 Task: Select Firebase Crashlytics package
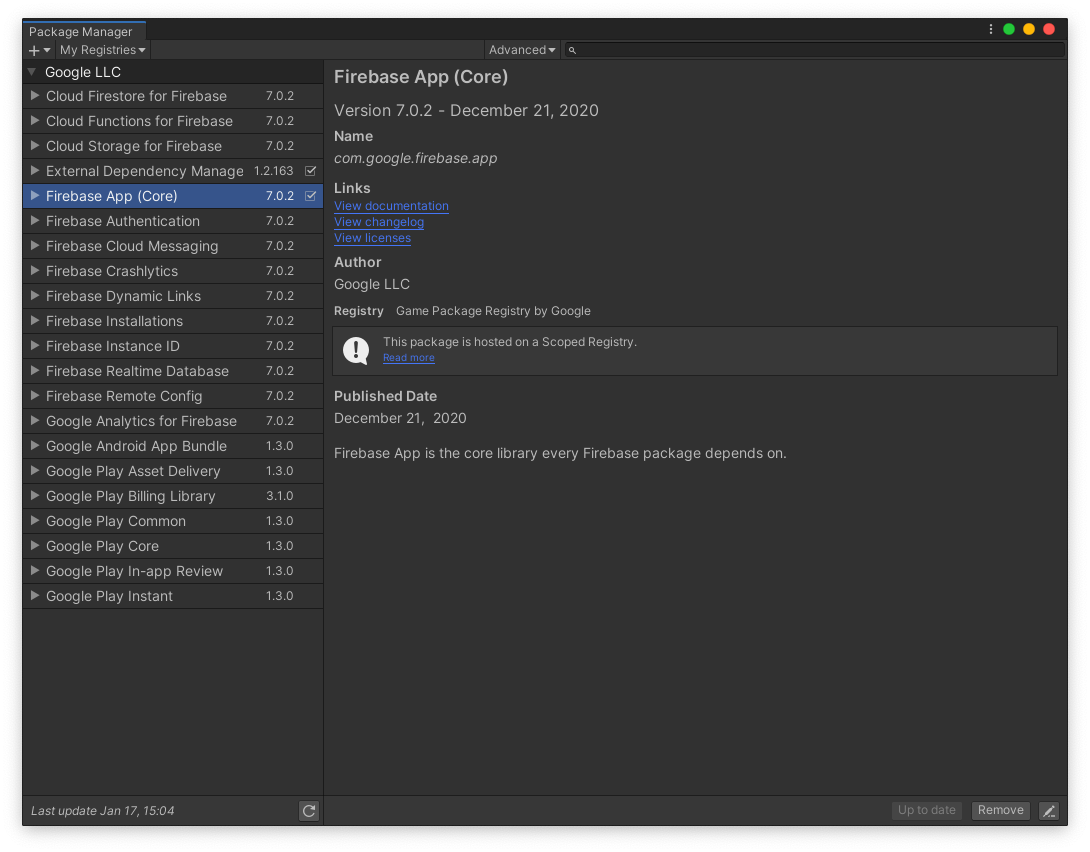point(172,271)
